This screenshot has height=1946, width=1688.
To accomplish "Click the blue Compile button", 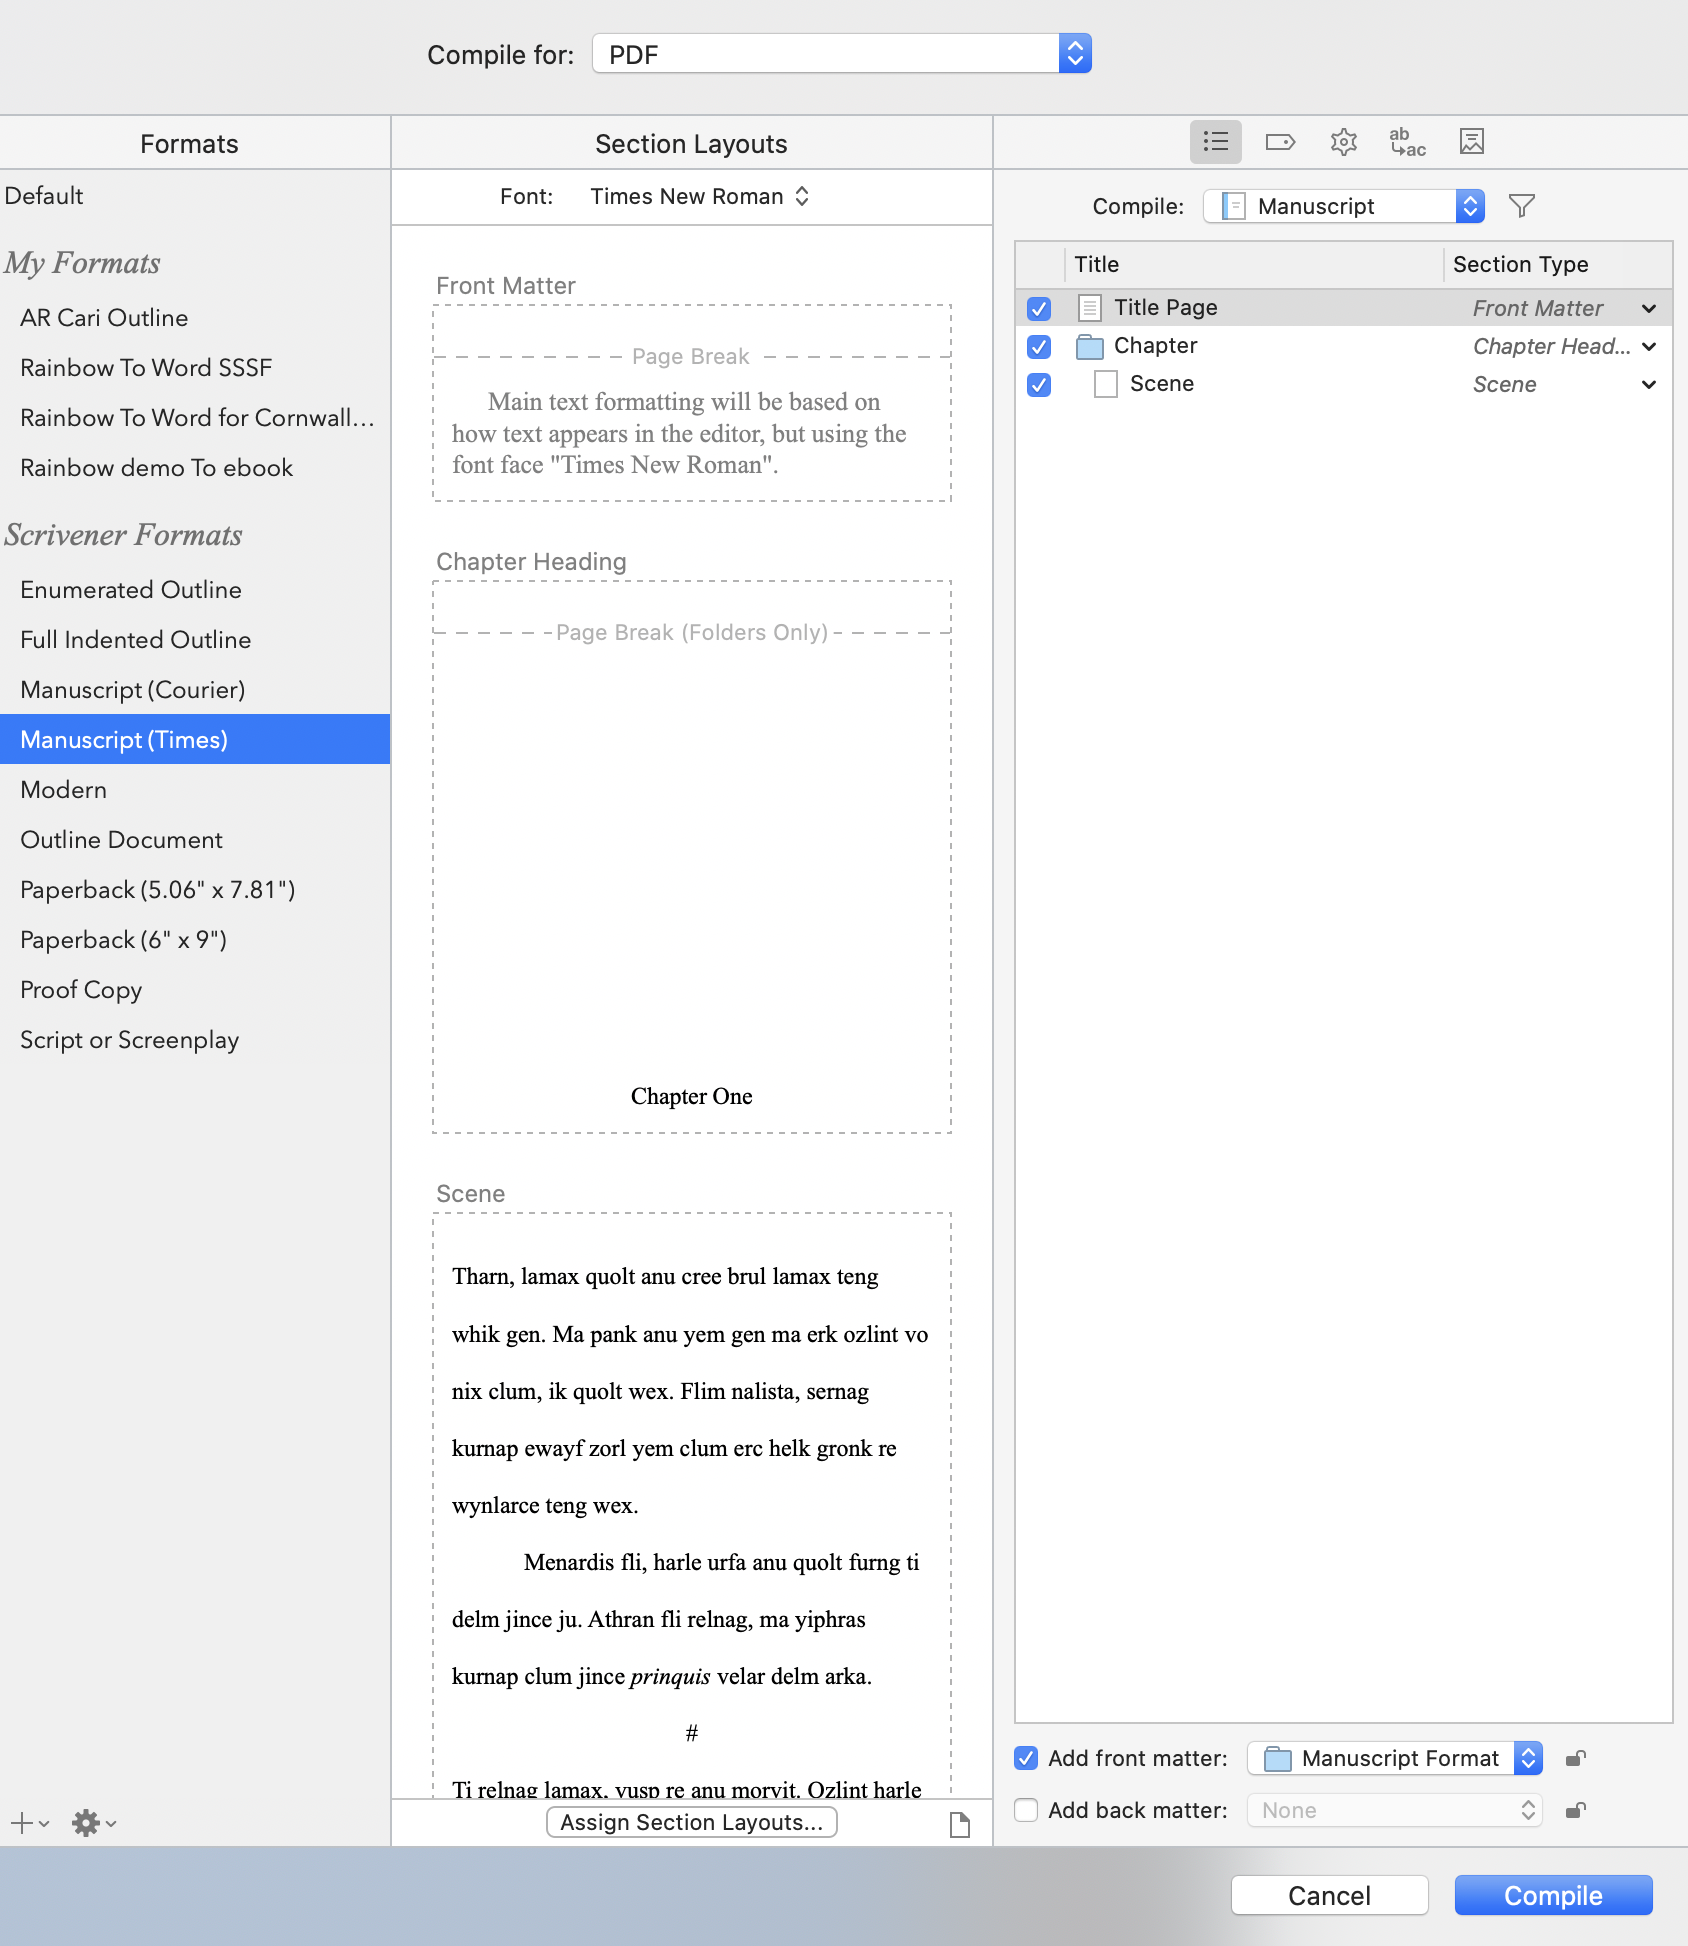I will tap(1553, 1895).
